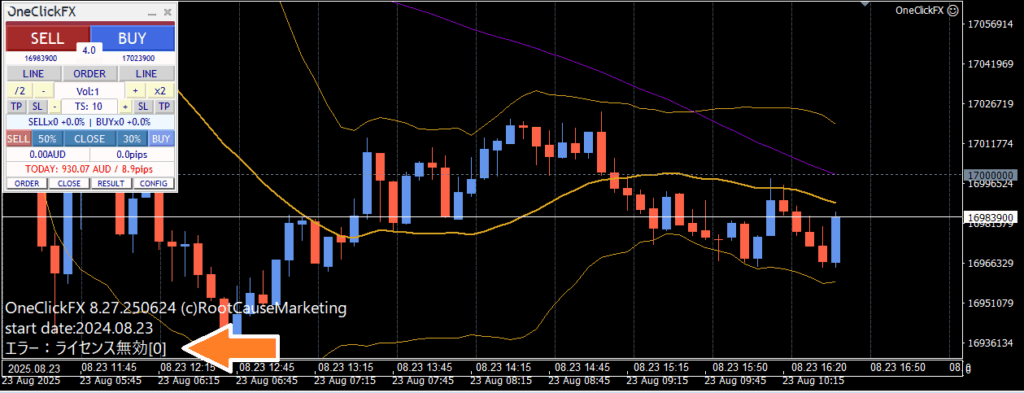Click the gray ORDER button between the LINE buttons
1024x393 pixels.
click(89, 73)
